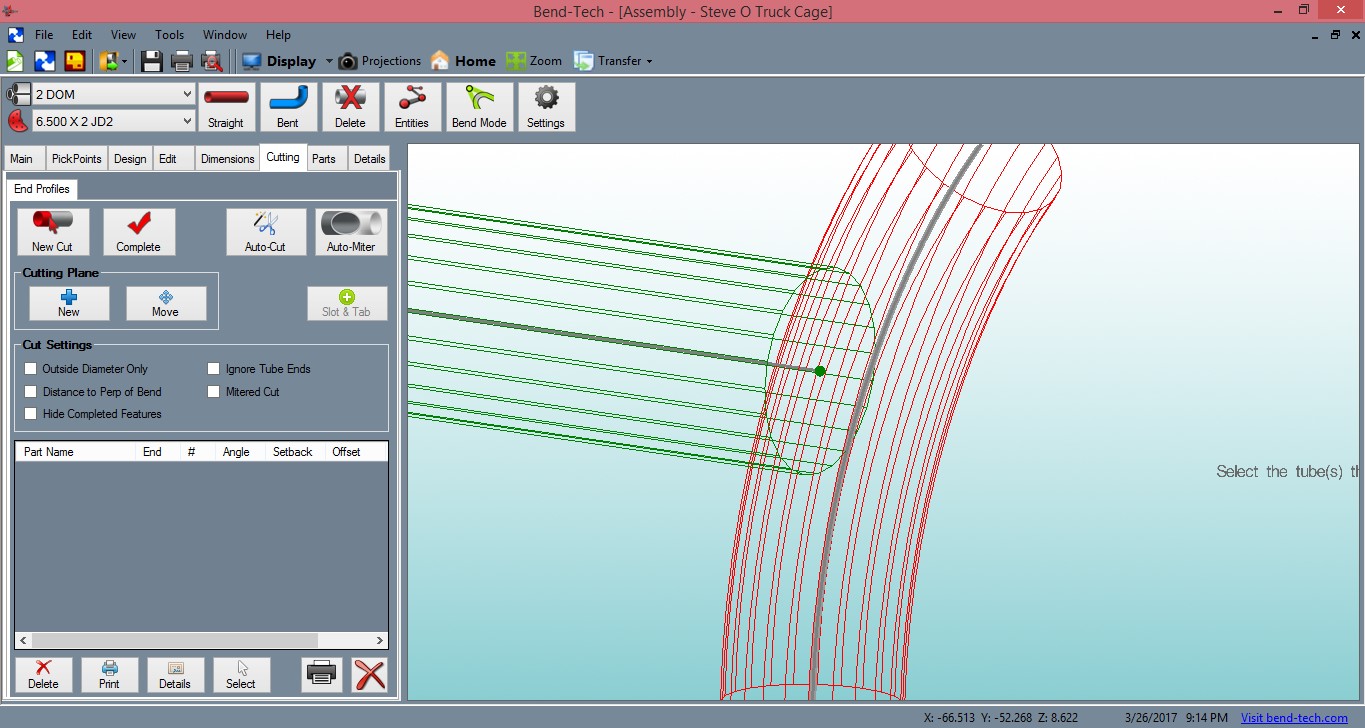Image resolution: width=1365 pixels, height=728 pixels.
Task: Check Hide Completed Features
Action: pos(31,414)
